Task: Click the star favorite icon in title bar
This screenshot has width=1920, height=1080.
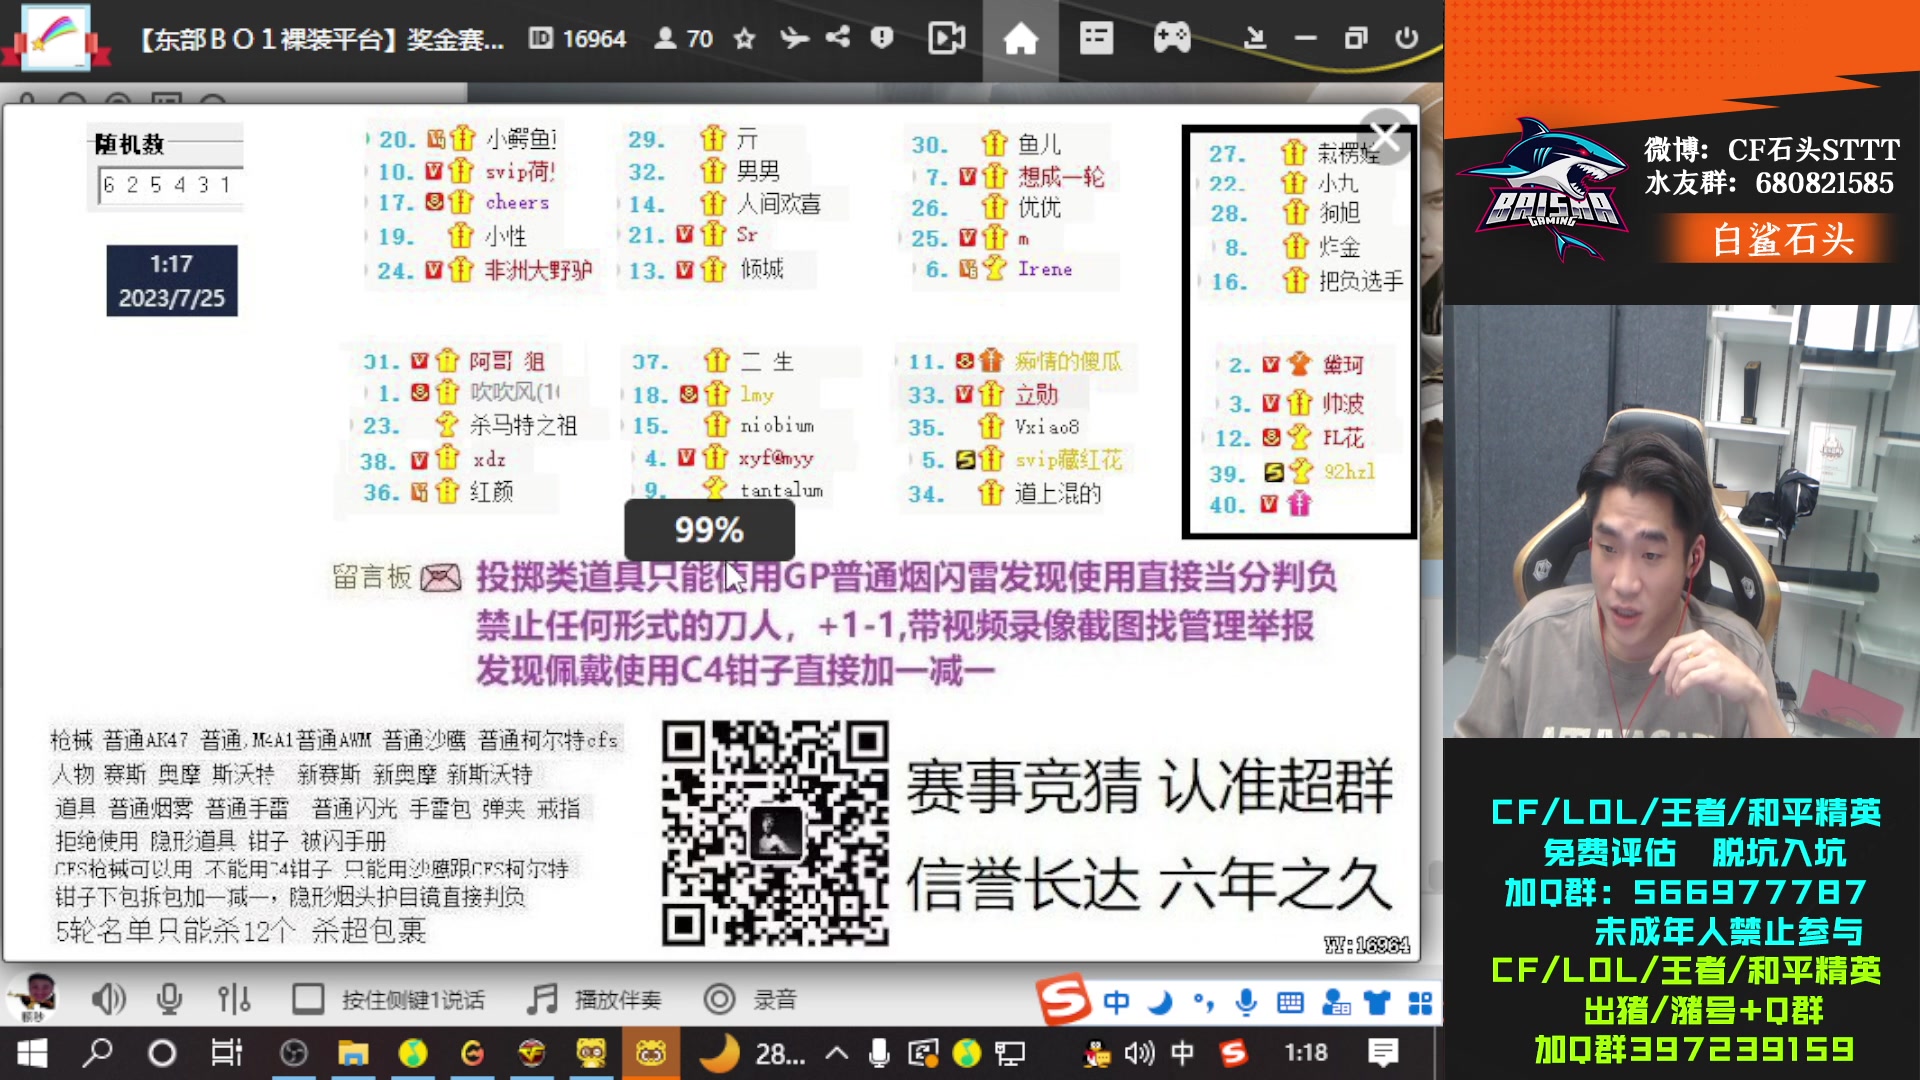Action: coord(744,39)
